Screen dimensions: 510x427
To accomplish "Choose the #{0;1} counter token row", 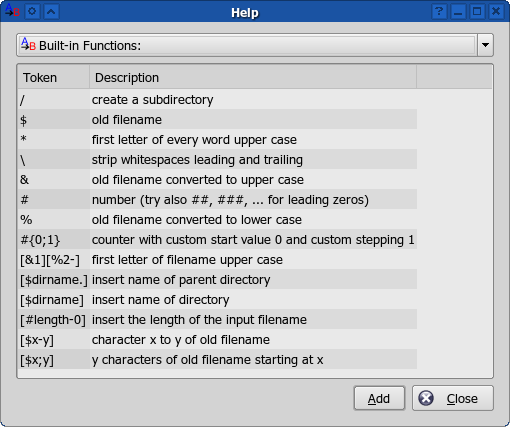I will pyautogui.click(x=217, y=239).
